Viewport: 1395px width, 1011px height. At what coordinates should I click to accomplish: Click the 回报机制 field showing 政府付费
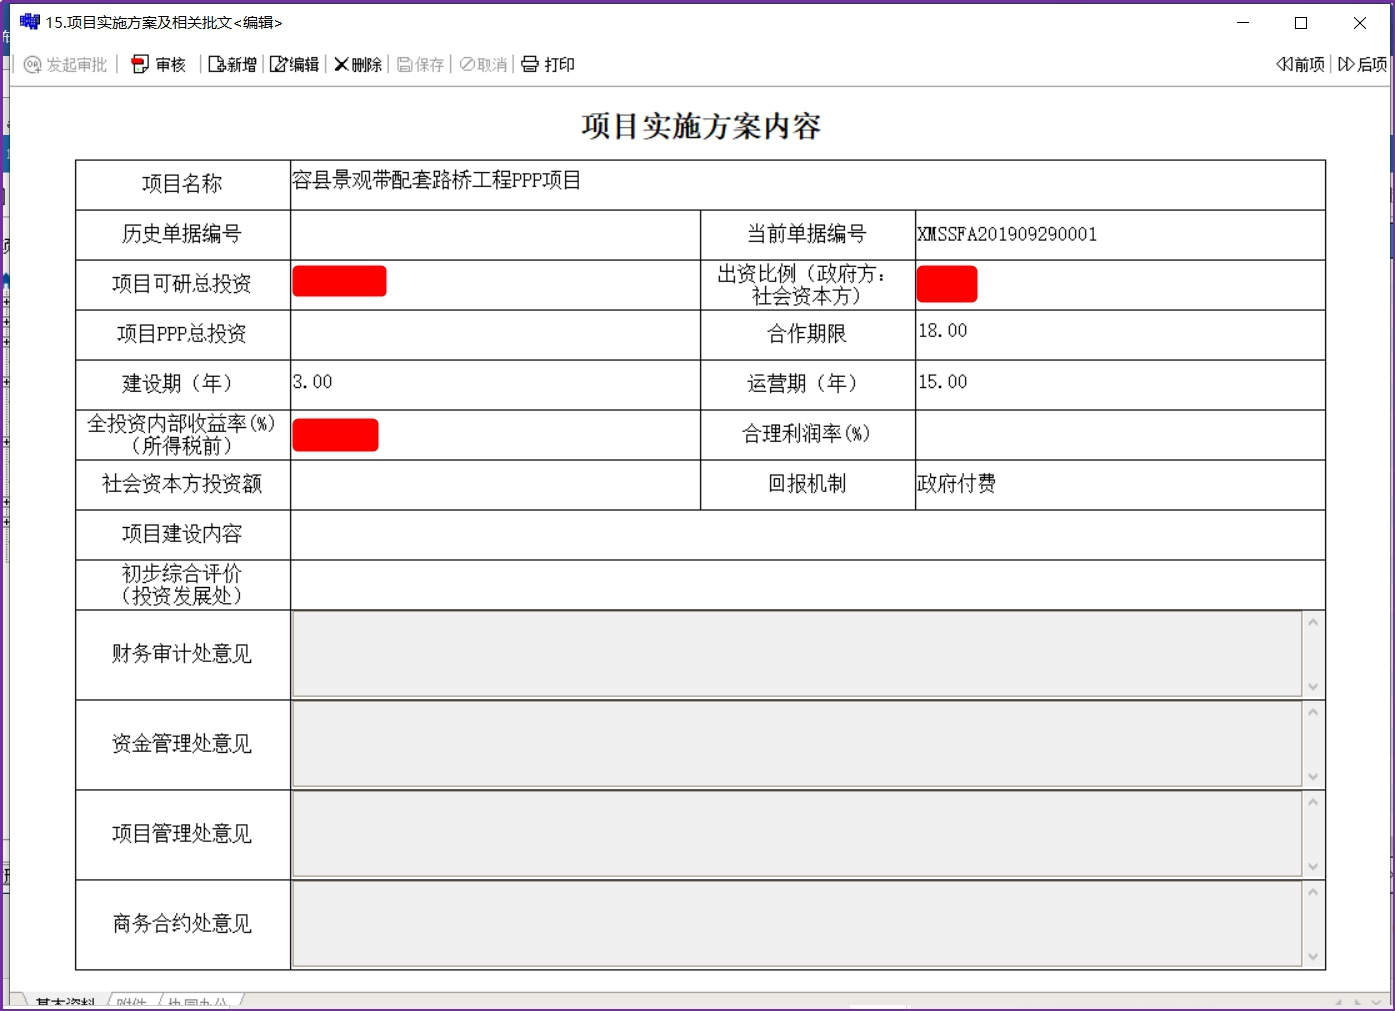[1118, 484]
